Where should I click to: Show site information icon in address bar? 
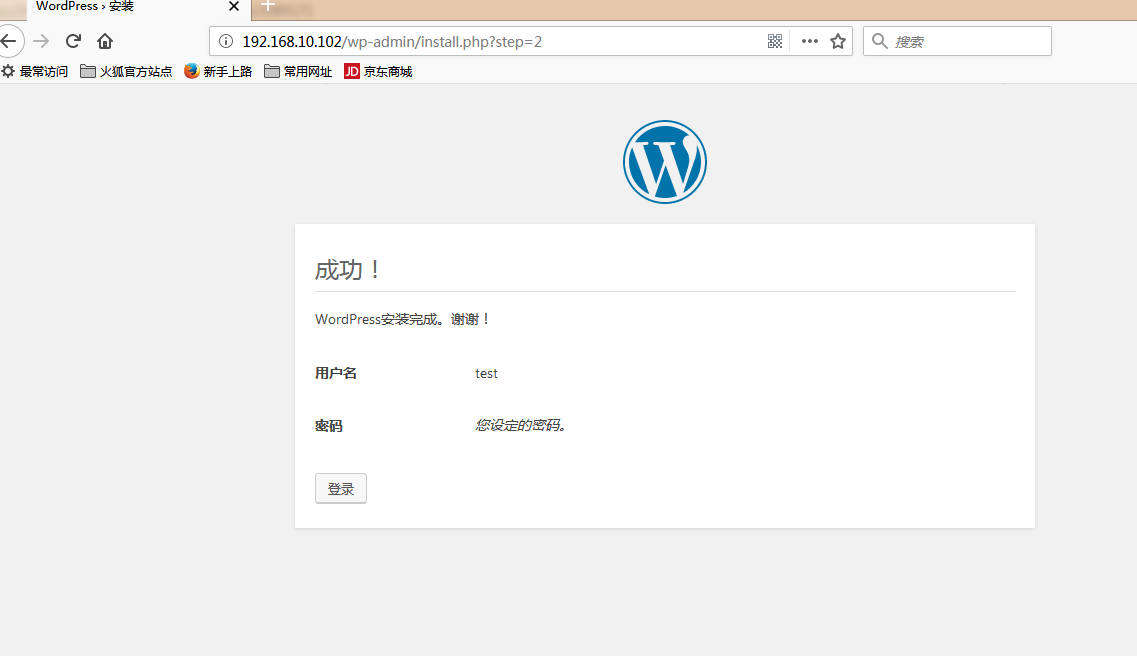pyautogui.click(x=226, y=41)
